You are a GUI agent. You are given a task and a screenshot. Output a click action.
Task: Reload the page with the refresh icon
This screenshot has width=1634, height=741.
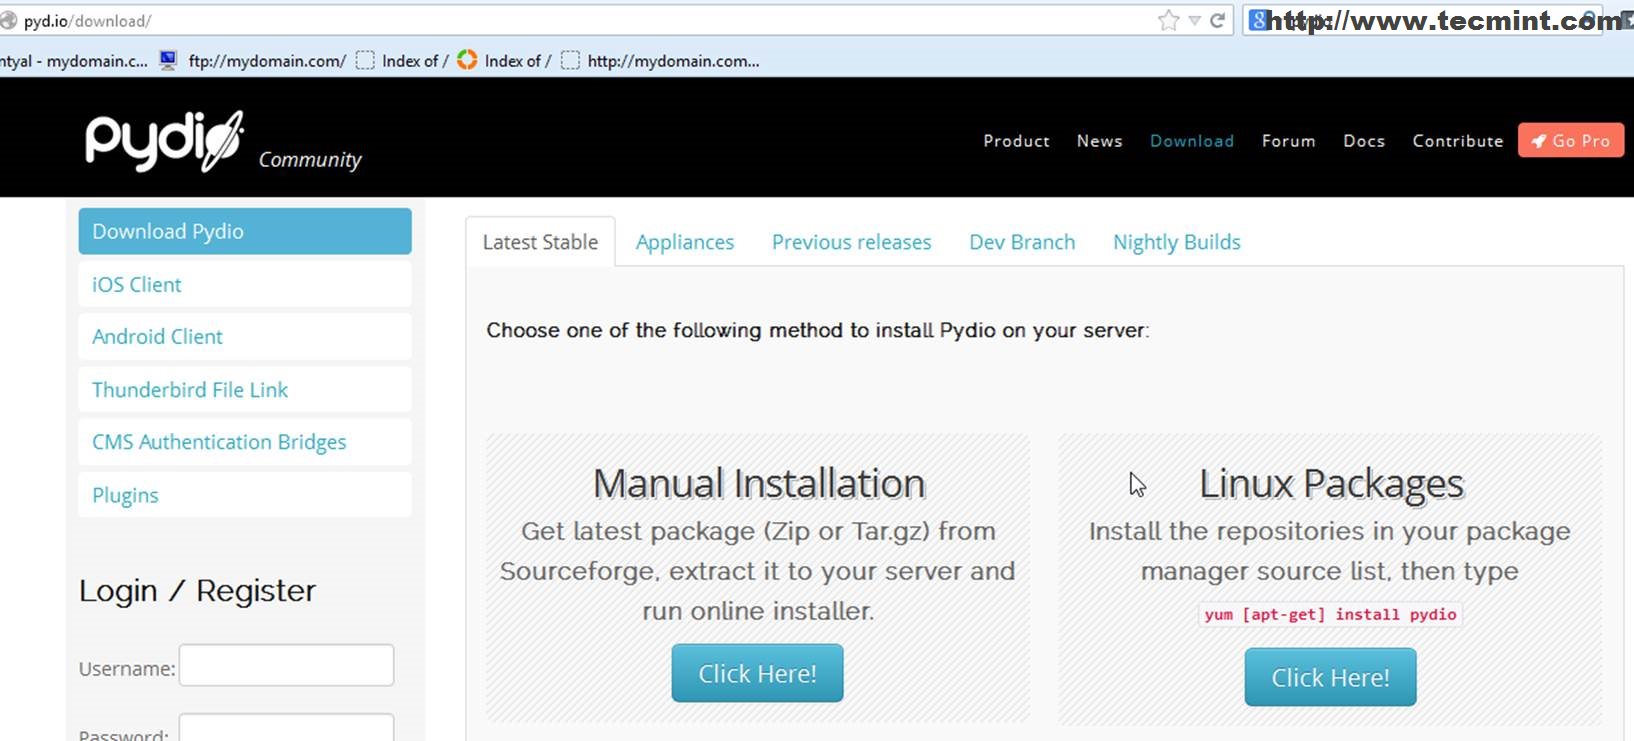point(1218,21)
